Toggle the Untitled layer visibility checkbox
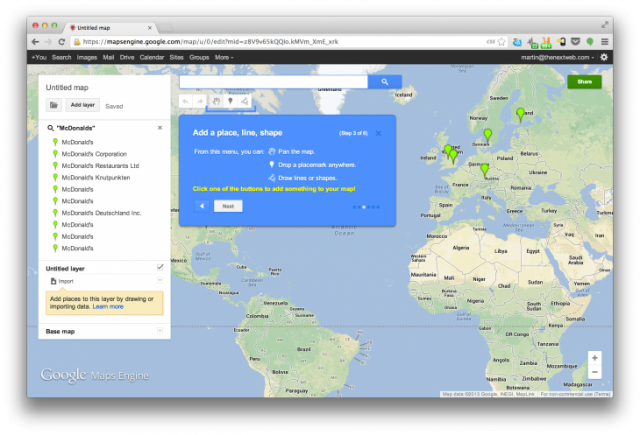This screenshot has height=435, width=640. (x=160, y=268)
